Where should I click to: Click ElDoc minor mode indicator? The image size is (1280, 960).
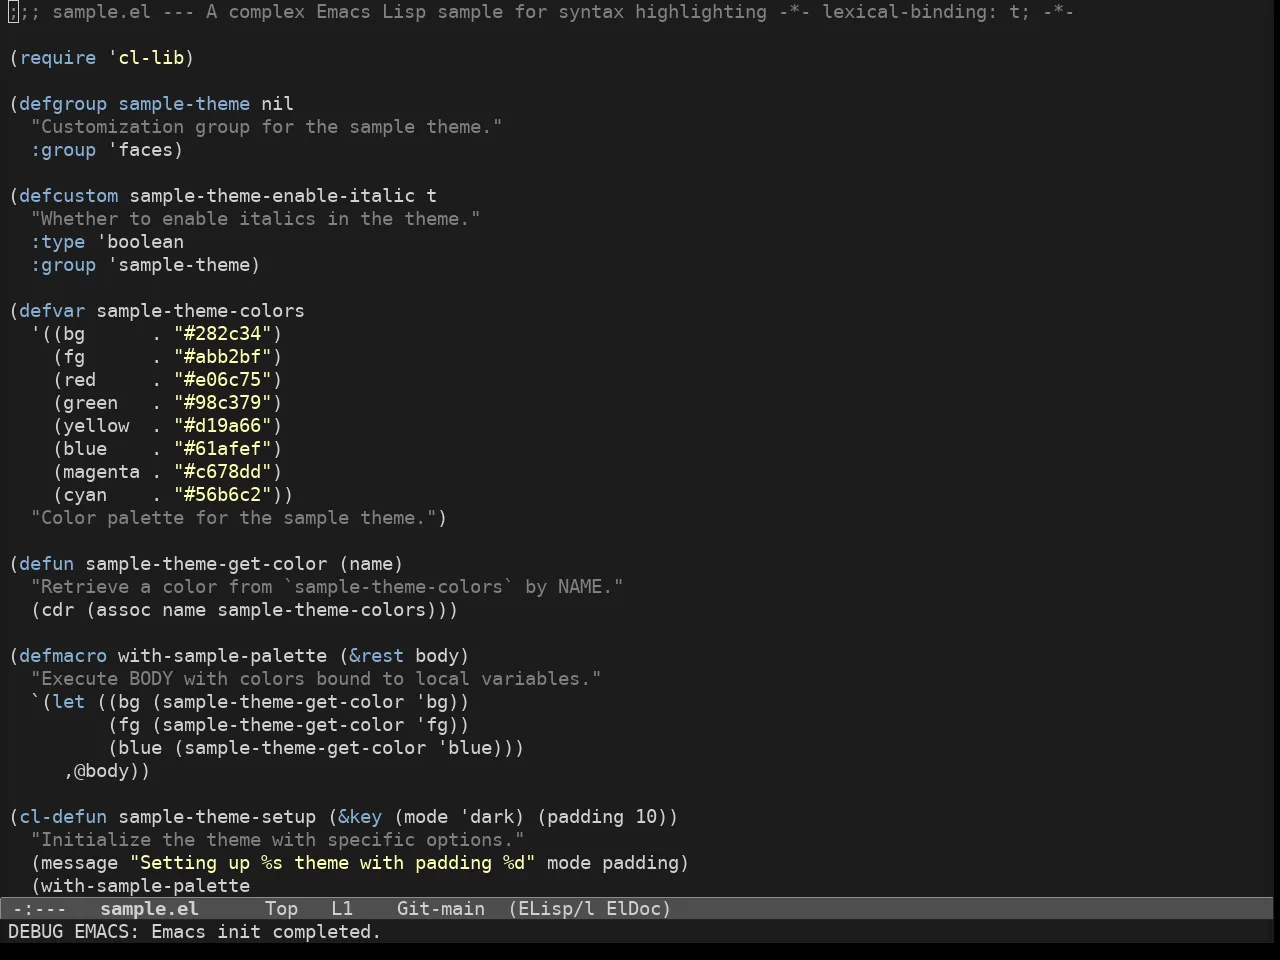point(633,909)
